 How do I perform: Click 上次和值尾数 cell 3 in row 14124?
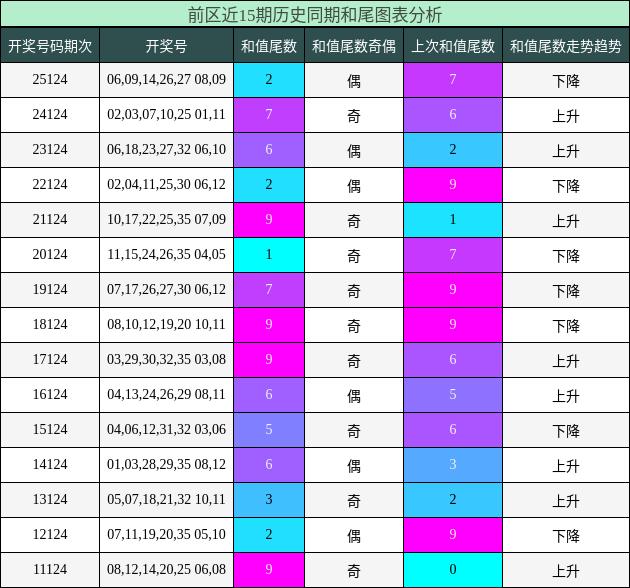(x=453, y=464)
